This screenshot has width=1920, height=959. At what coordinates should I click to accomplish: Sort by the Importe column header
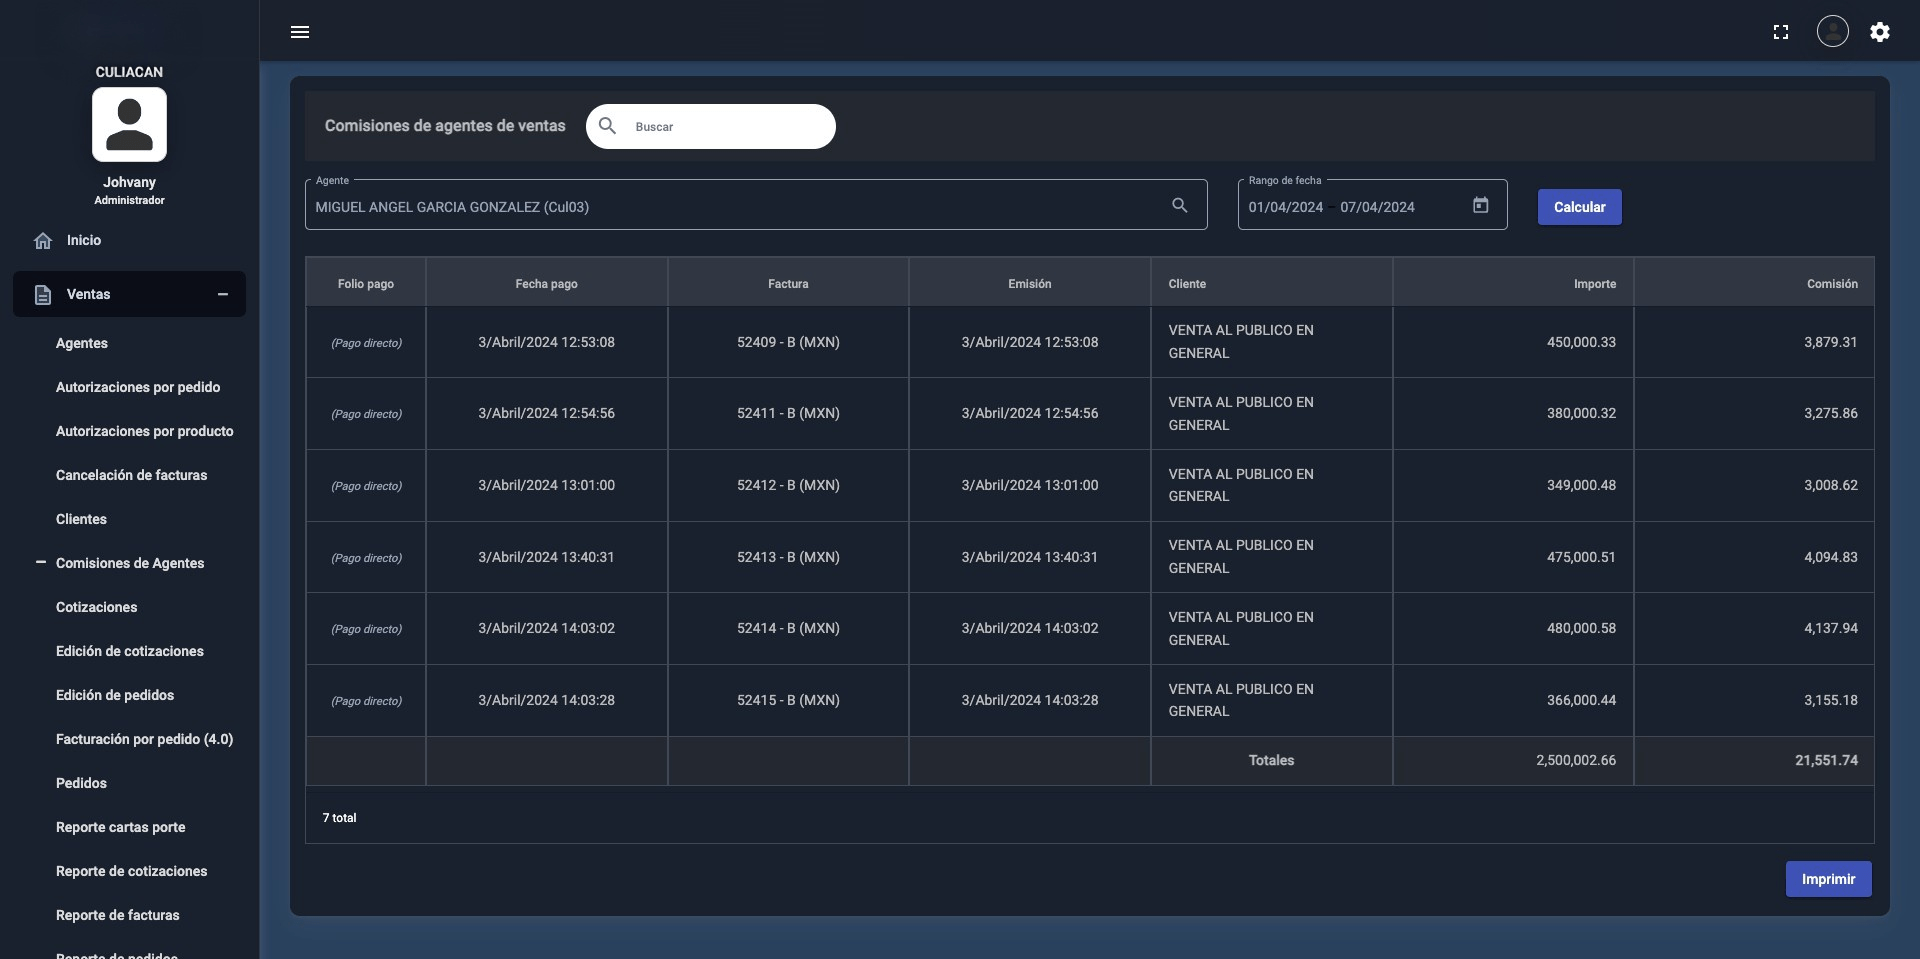tap(1594, 284)
